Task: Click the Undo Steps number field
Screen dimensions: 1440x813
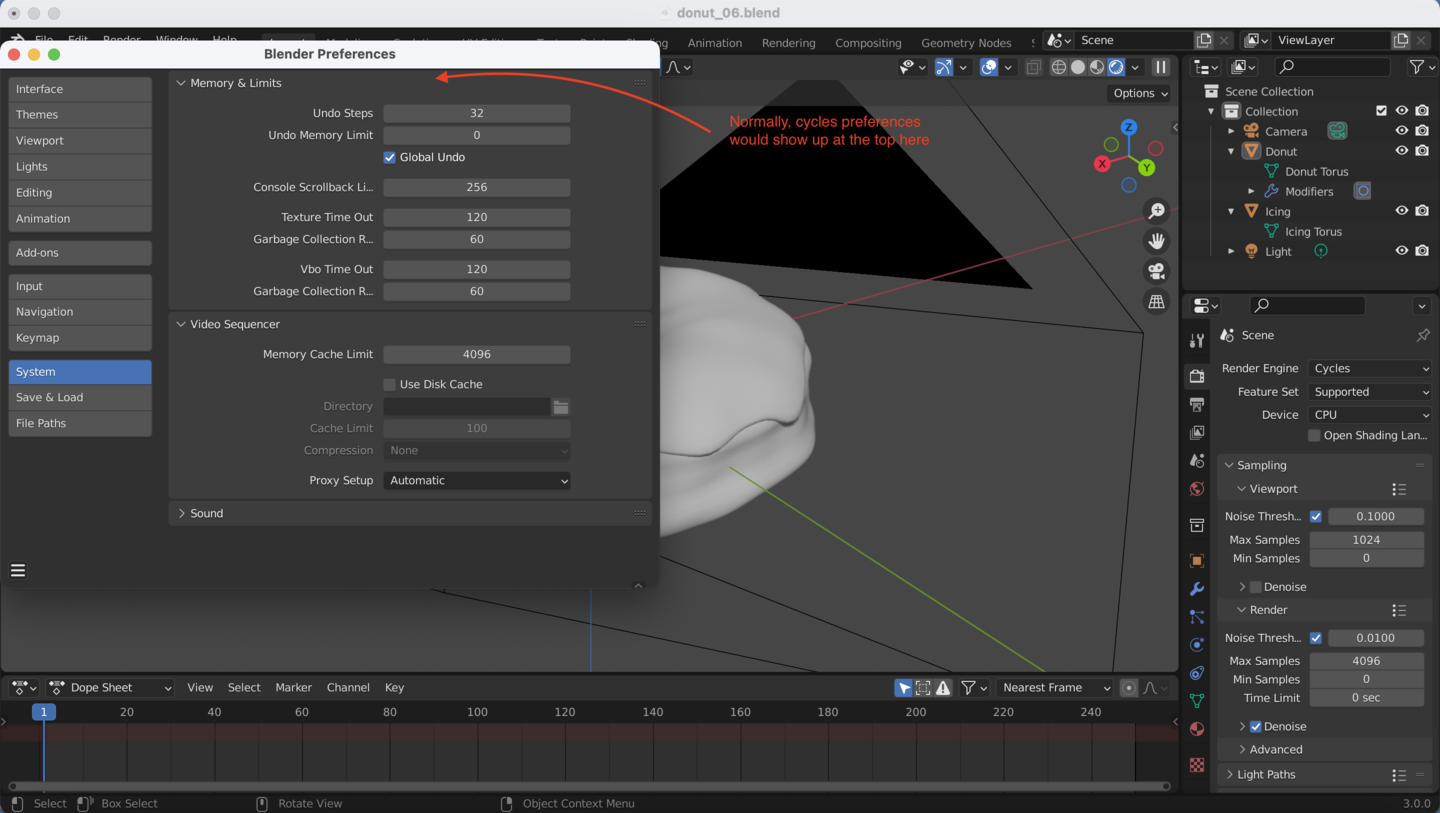Action: 477,113
